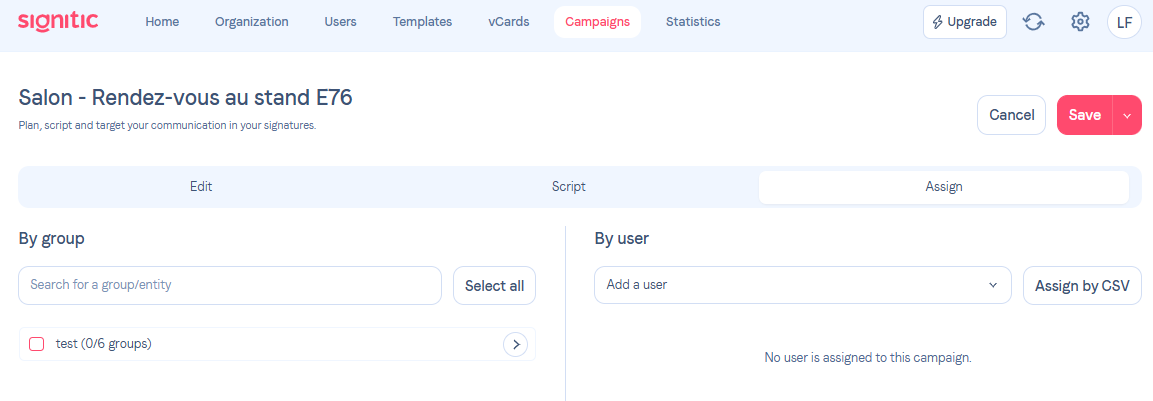Open the Templates section
This screenshot has width=1153, height=401.
[x=422, y=22]
